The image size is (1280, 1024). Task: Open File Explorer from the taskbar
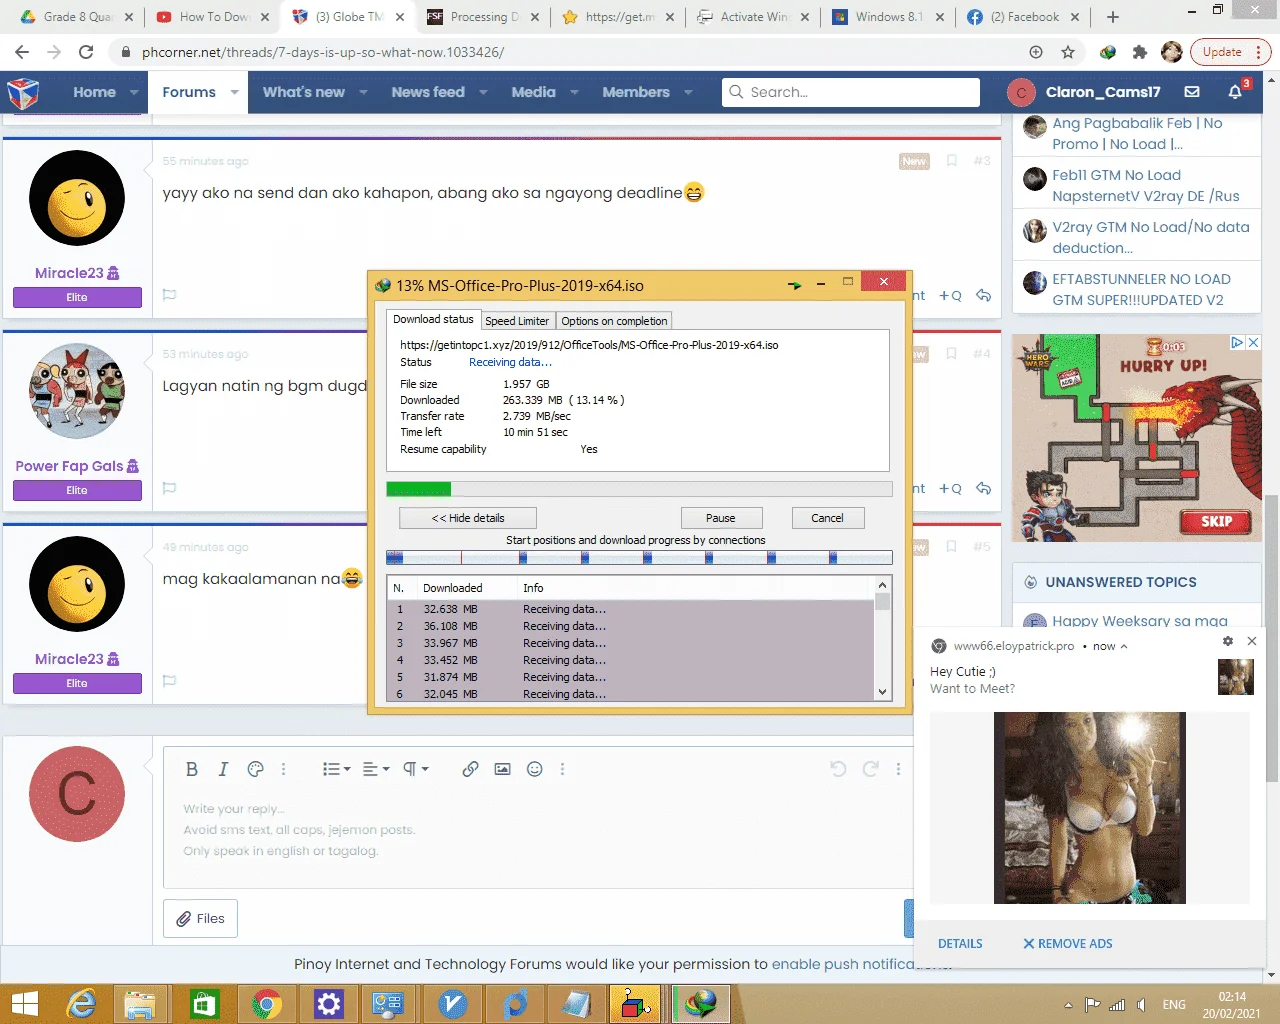[x=140, y=1003]
